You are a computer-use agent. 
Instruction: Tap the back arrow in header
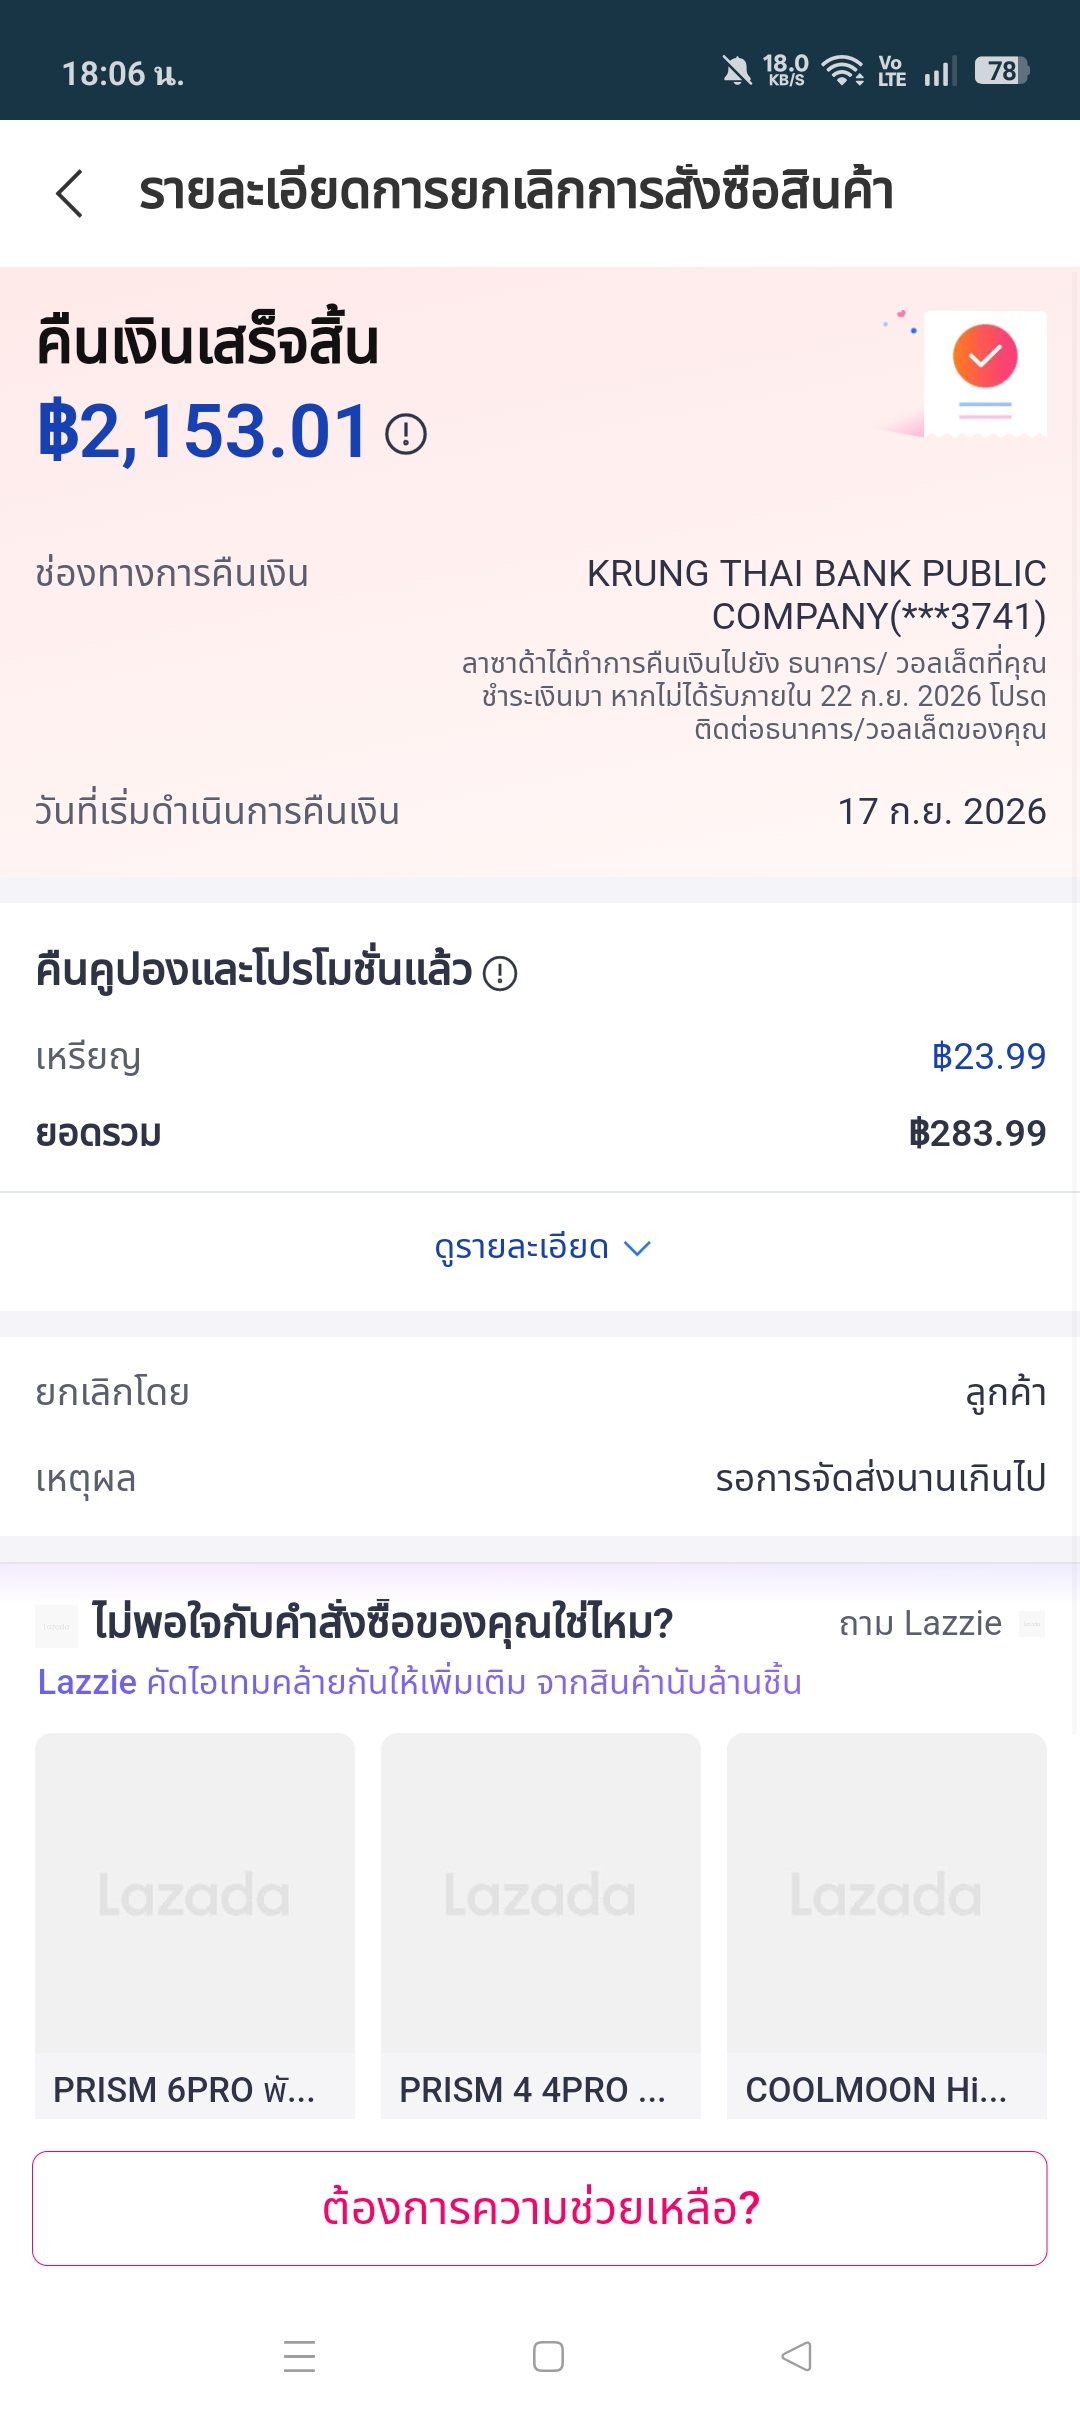pos(69,193)
